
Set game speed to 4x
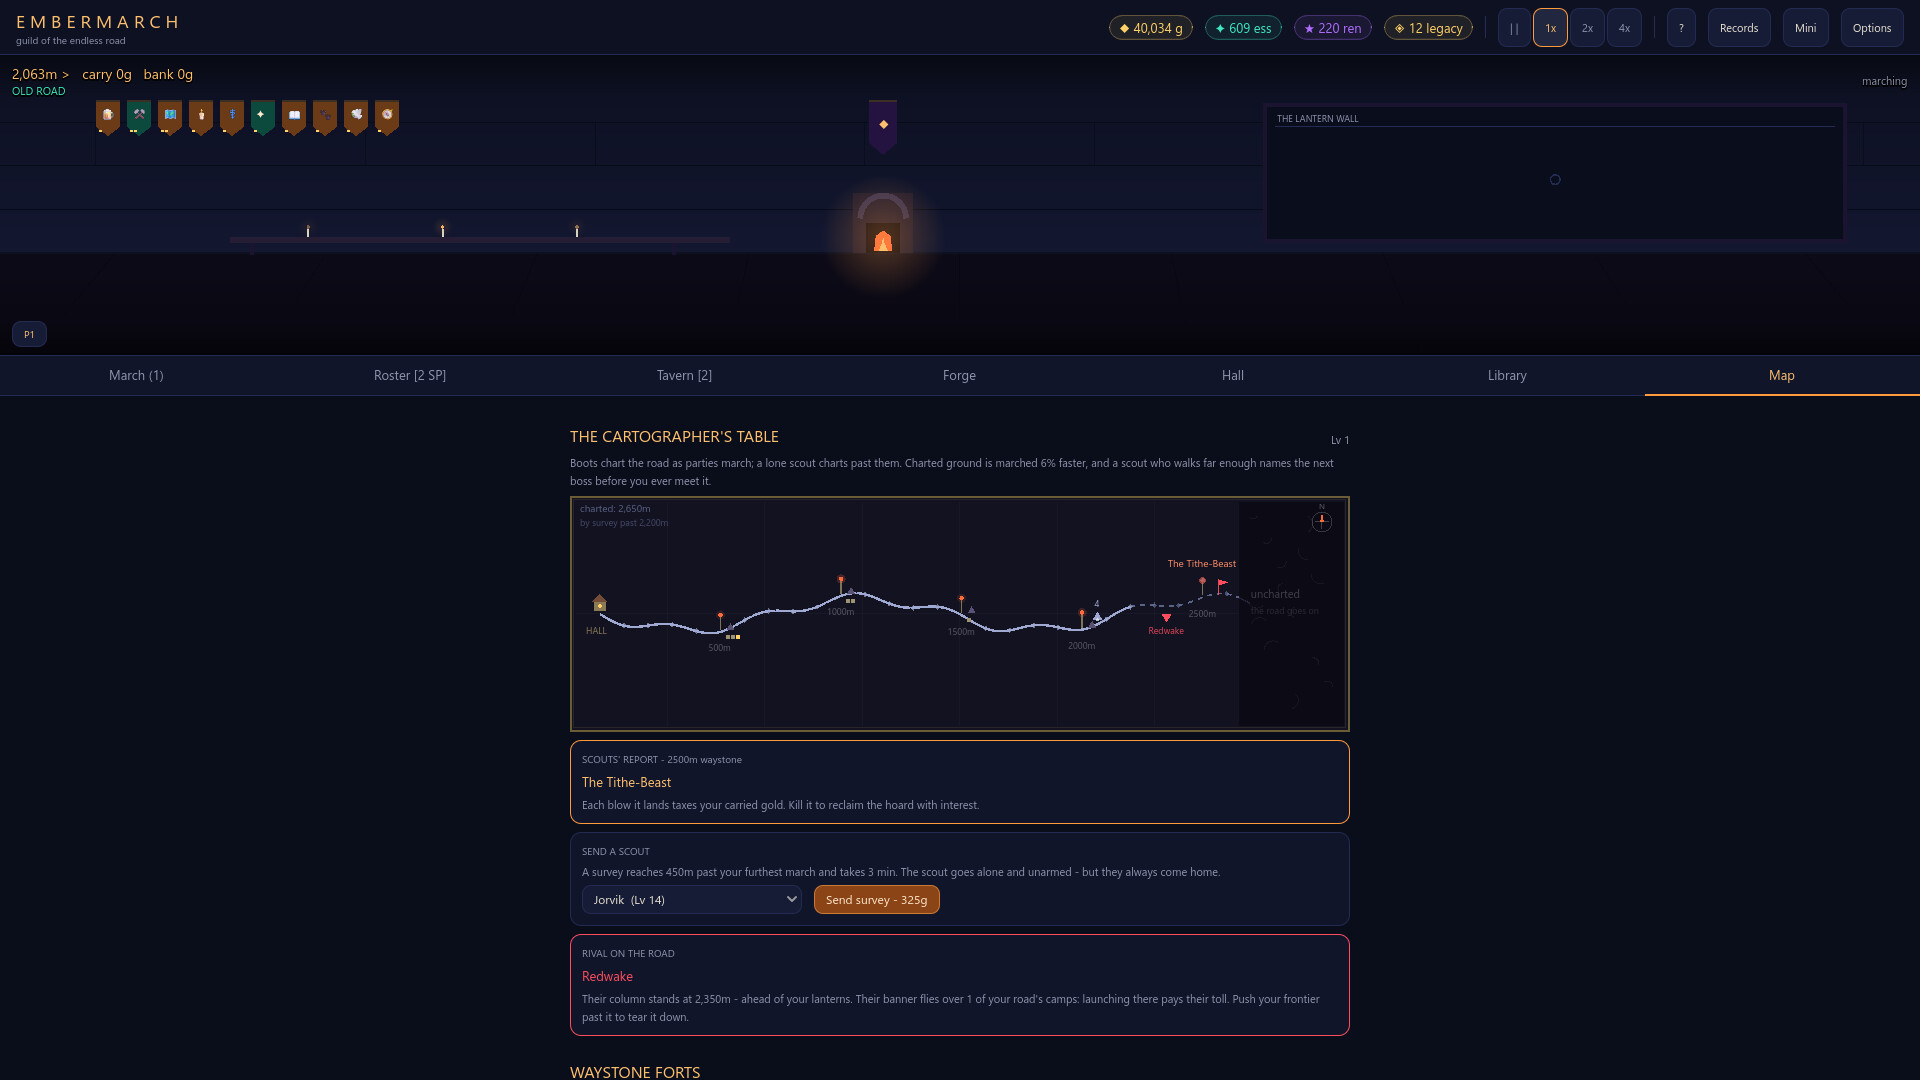(x=1624, y=28)
